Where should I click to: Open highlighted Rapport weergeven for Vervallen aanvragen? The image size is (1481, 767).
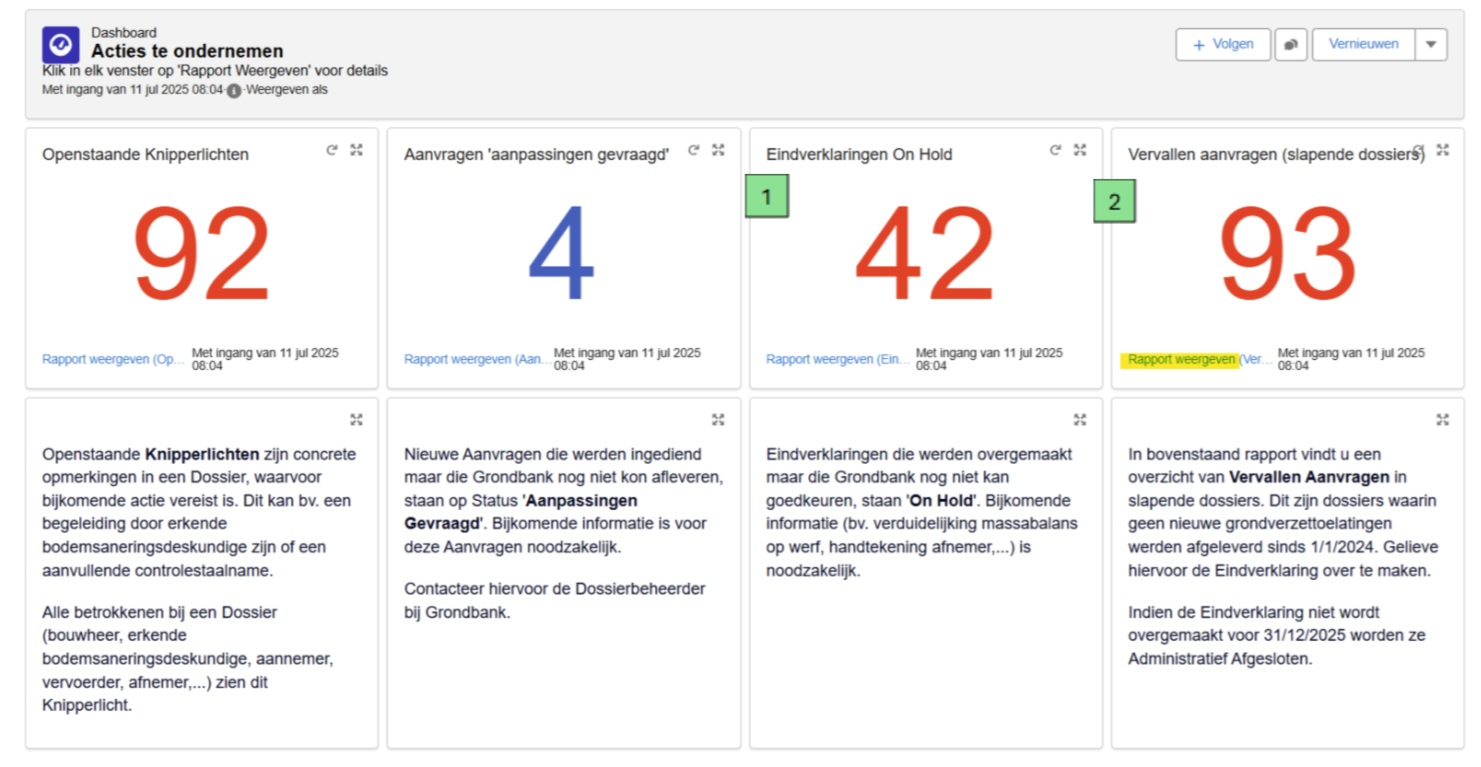1182,359
